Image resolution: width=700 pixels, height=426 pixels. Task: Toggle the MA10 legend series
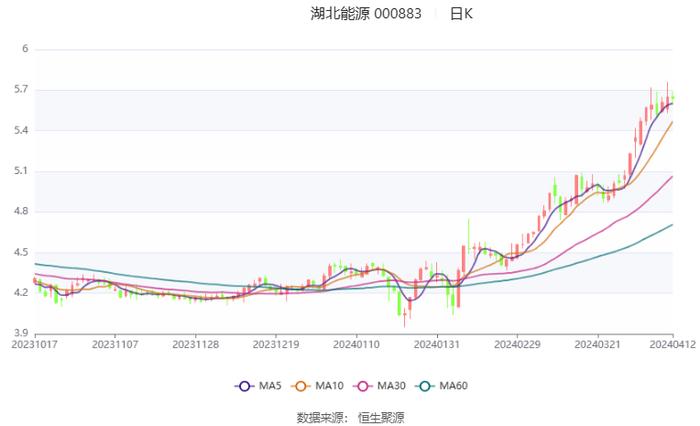pyautogui.click(x=317, y=386)
